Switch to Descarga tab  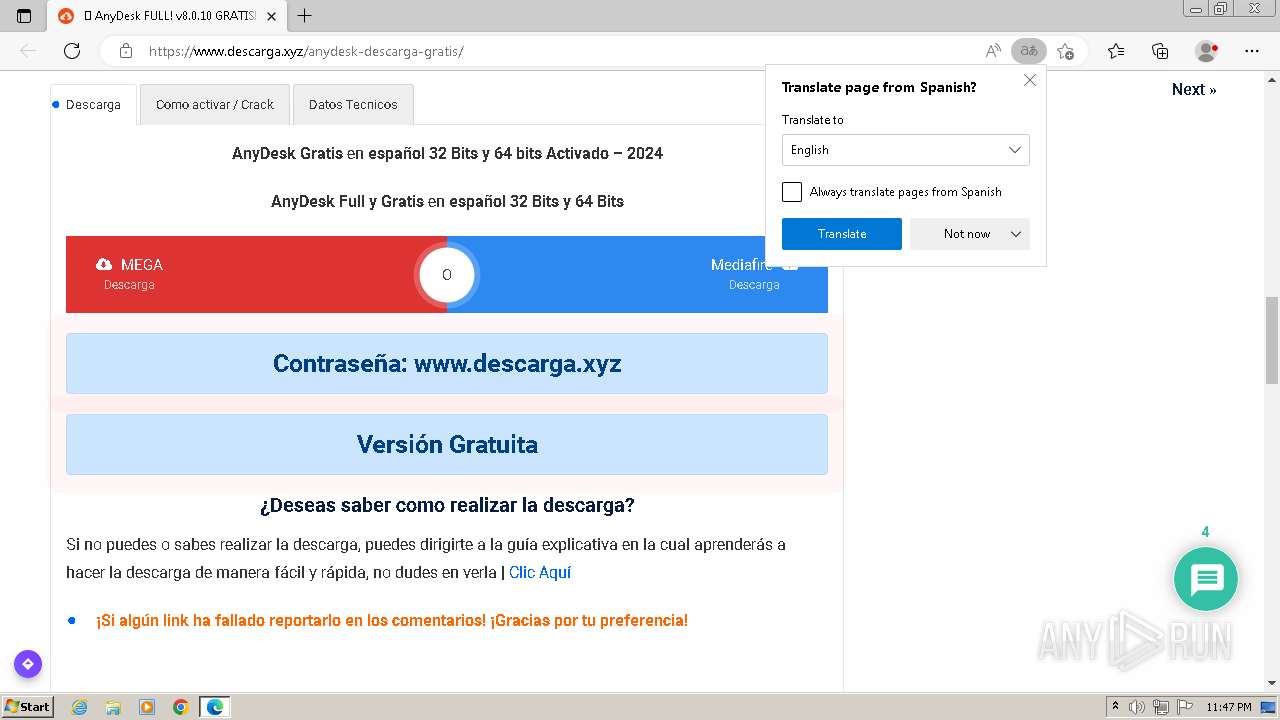[x=93, y=104]
